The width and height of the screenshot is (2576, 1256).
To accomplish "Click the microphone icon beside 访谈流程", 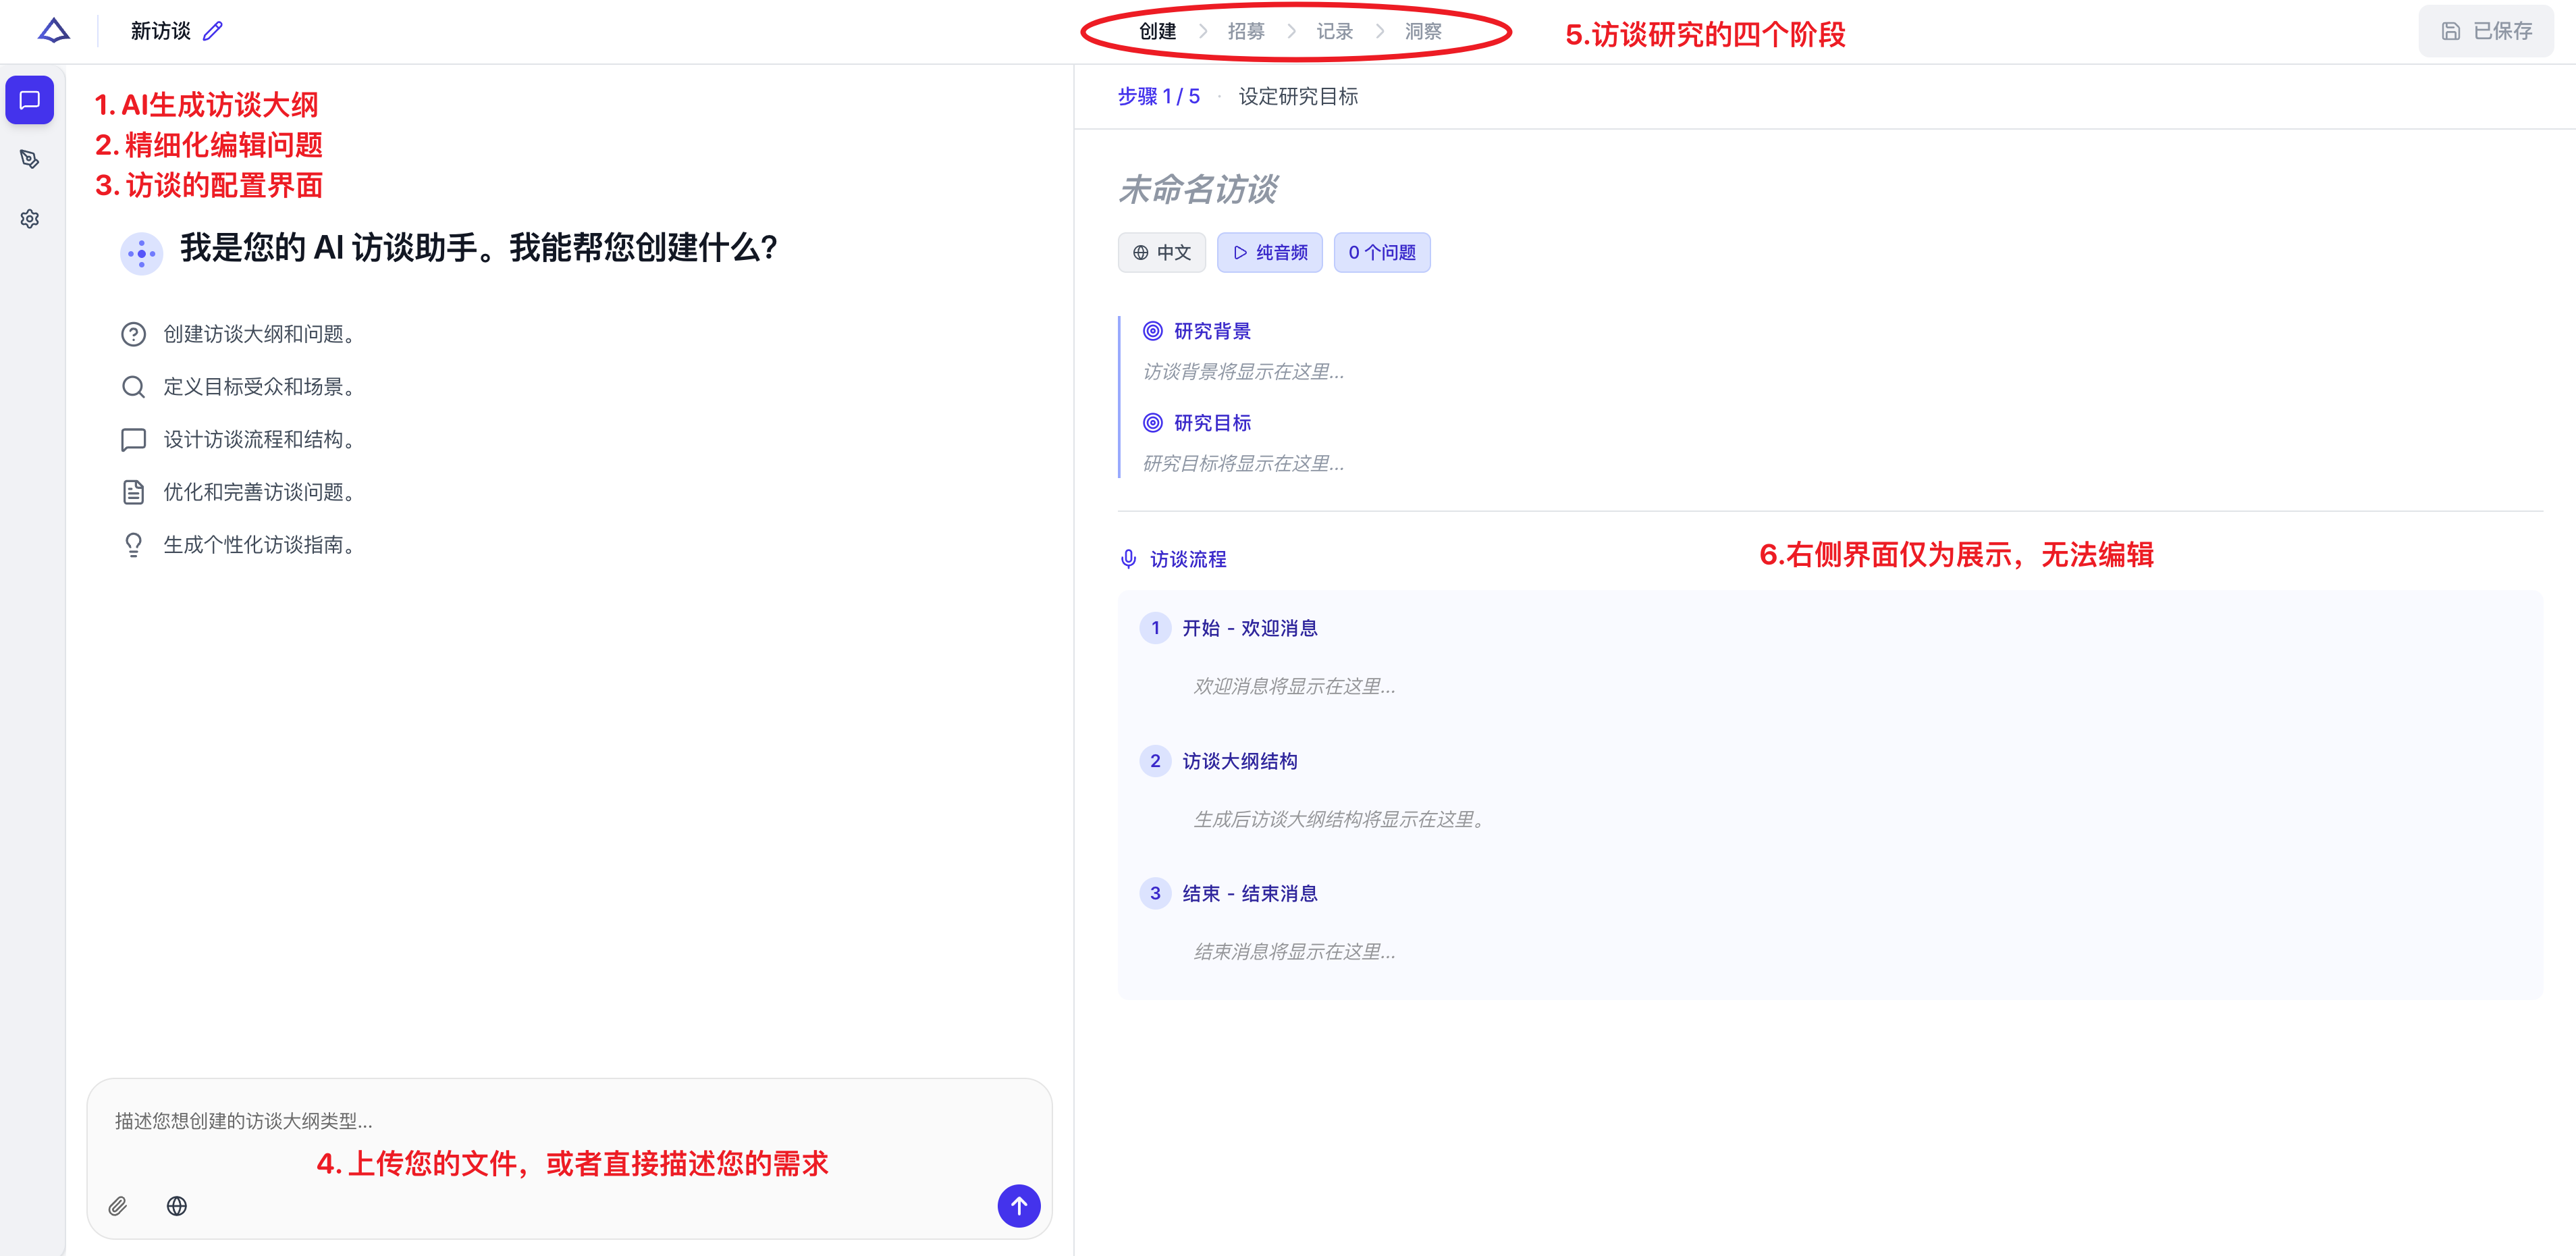I will click(x=1129, y=559).
